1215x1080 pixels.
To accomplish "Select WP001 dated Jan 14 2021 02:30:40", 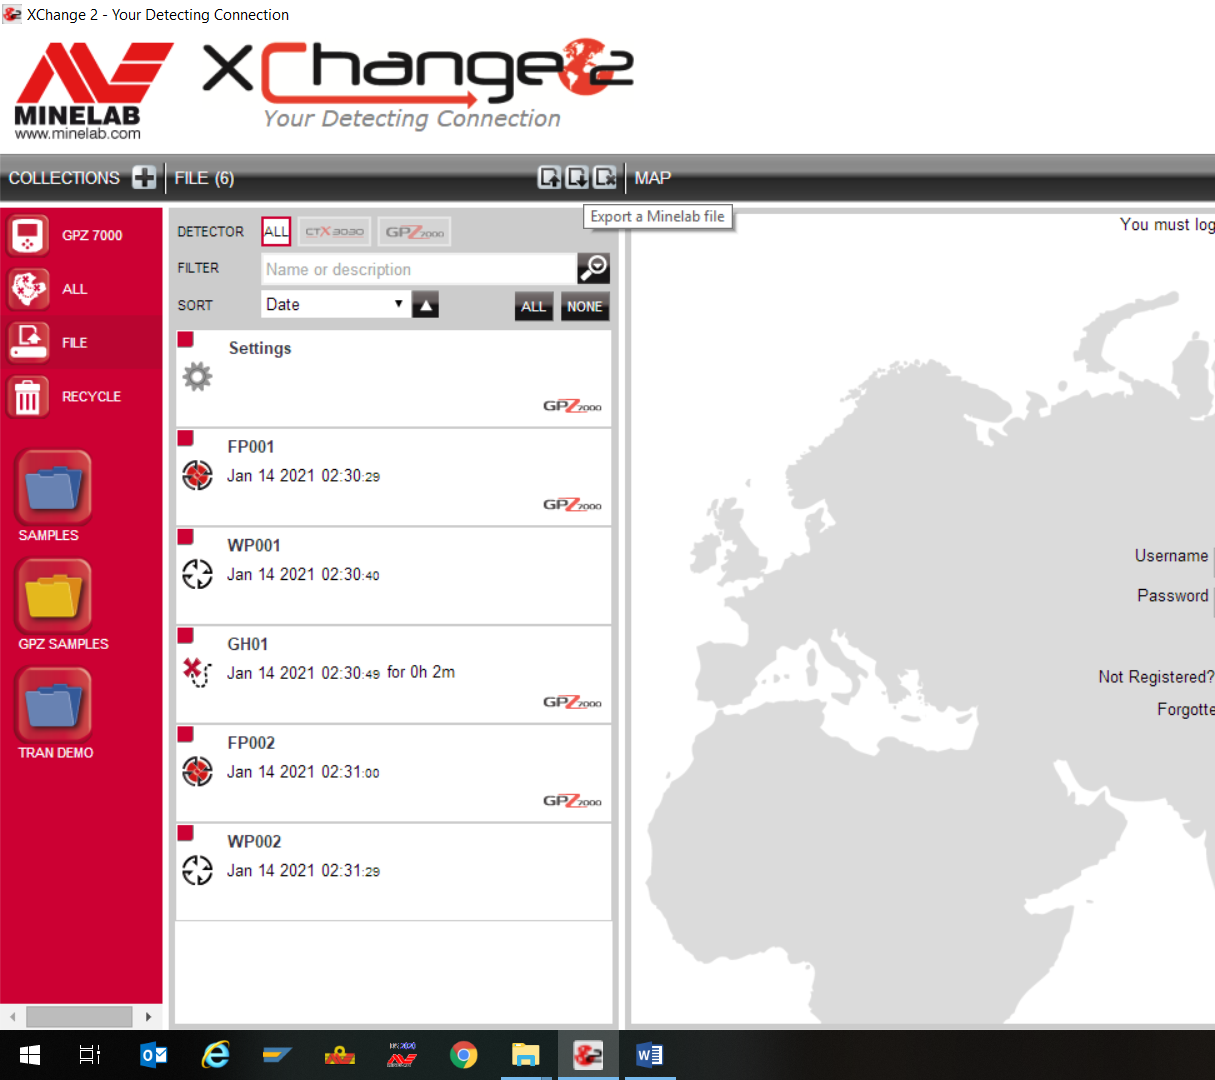I will pyautogui.click(x=394, y=576).
